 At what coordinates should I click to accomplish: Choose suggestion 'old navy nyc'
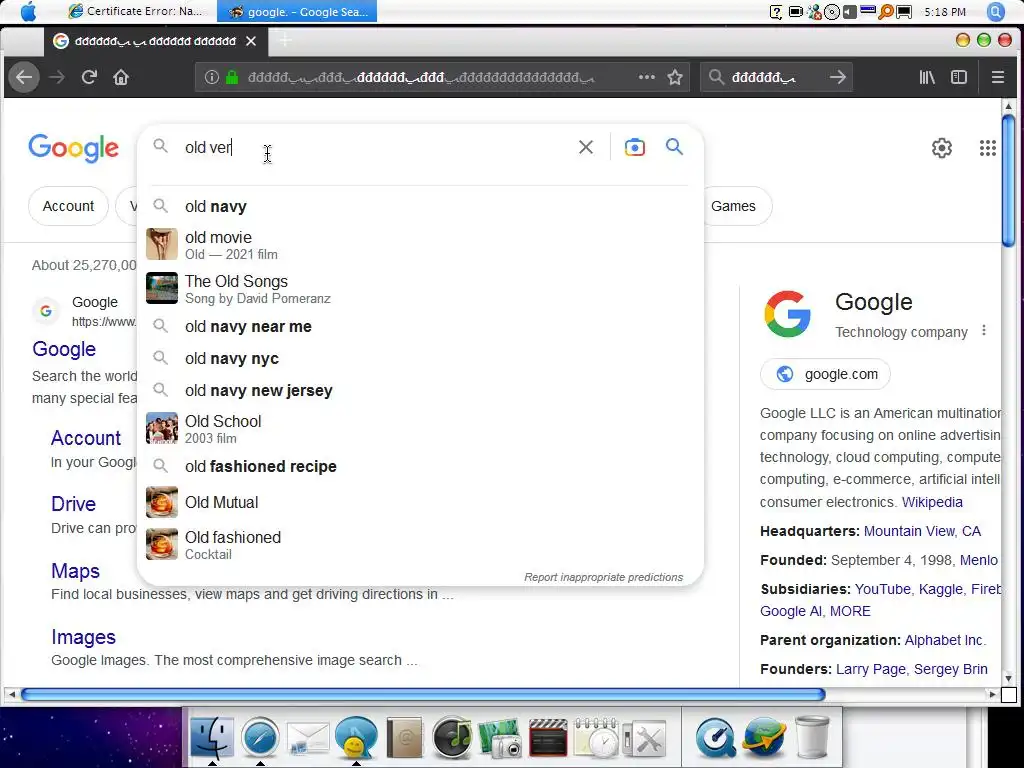[420, 359]
